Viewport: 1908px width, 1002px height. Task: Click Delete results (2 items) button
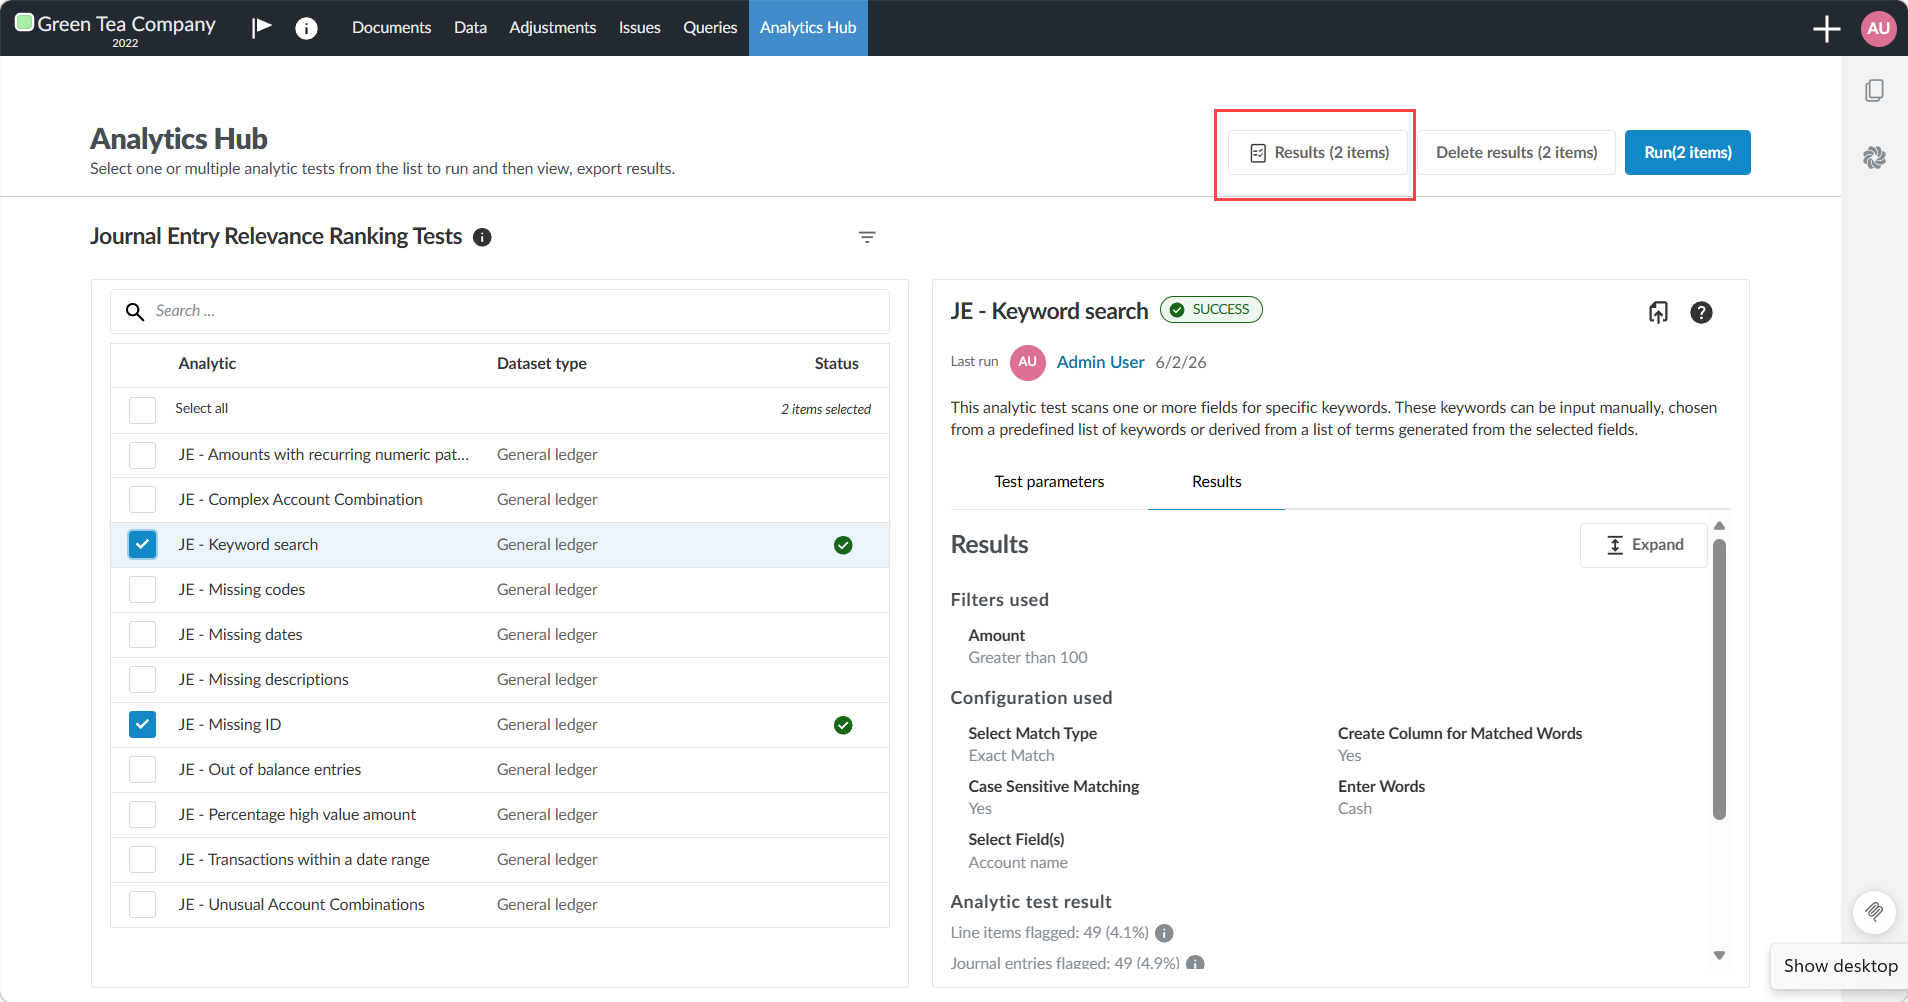click(1516, 153)
